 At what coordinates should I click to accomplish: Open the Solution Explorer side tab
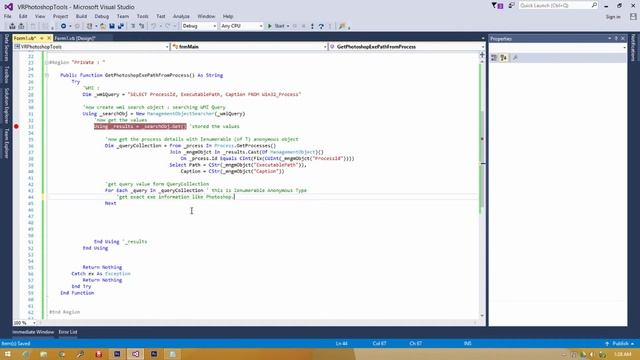[x=7, y=105]
